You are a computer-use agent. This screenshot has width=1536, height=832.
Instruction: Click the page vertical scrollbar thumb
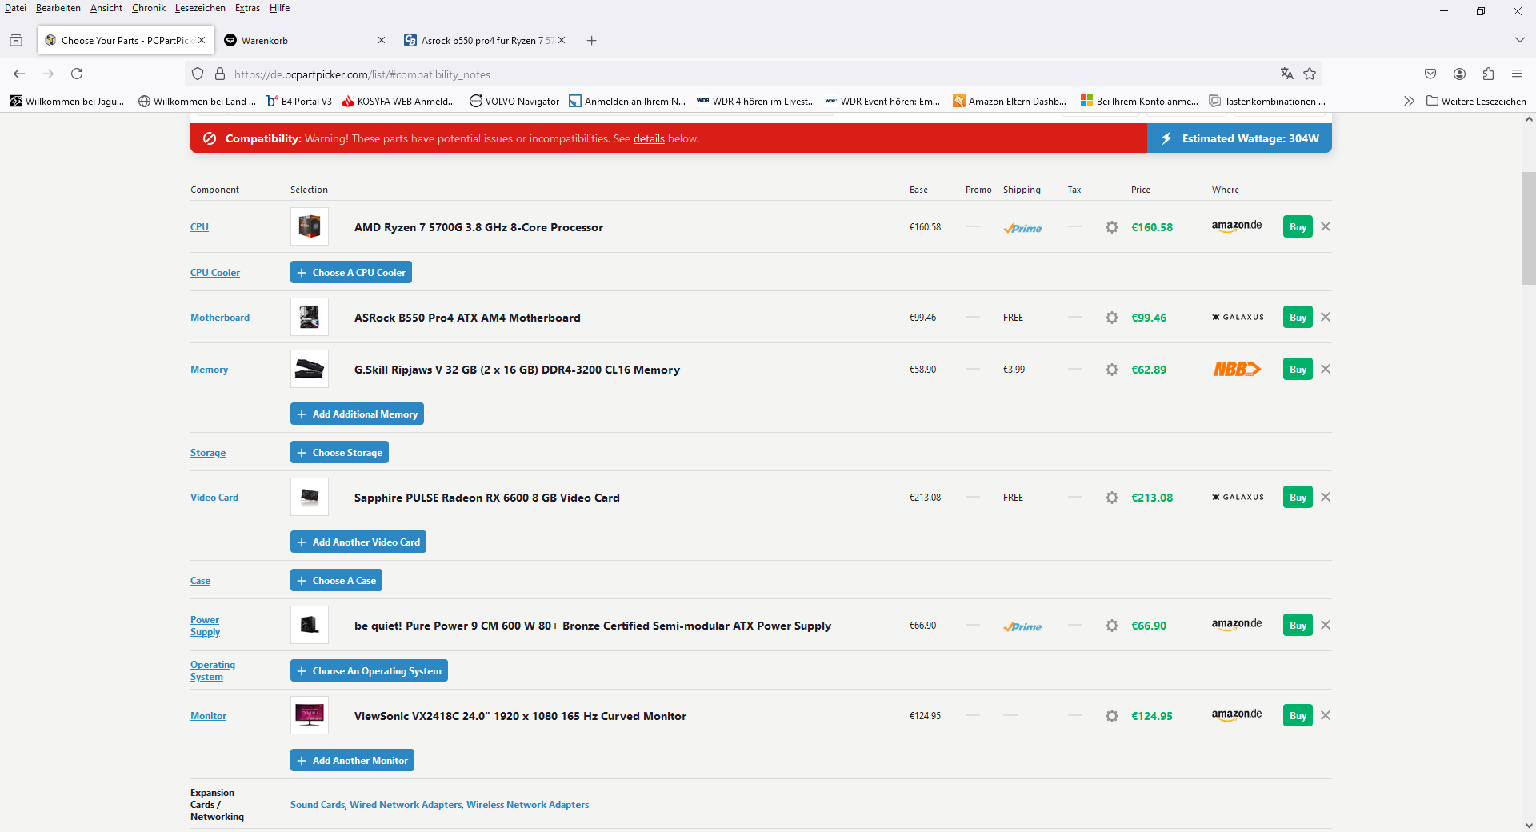pyautogui.click(x=1528, y=228)
